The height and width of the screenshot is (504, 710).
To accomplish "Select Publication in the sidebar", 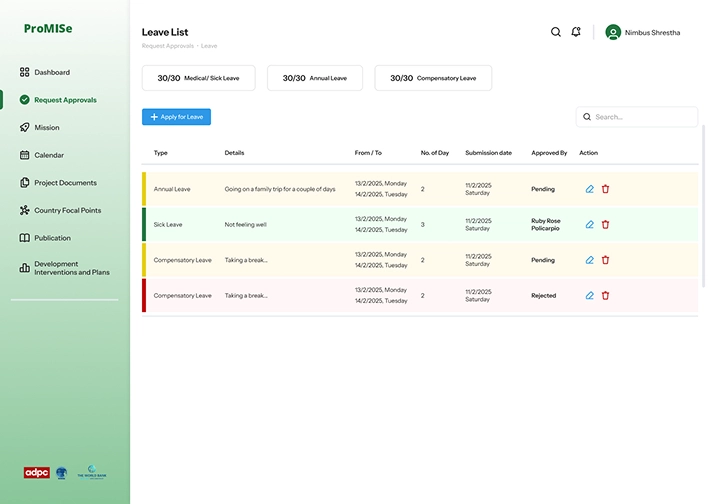I will point(52,238).
